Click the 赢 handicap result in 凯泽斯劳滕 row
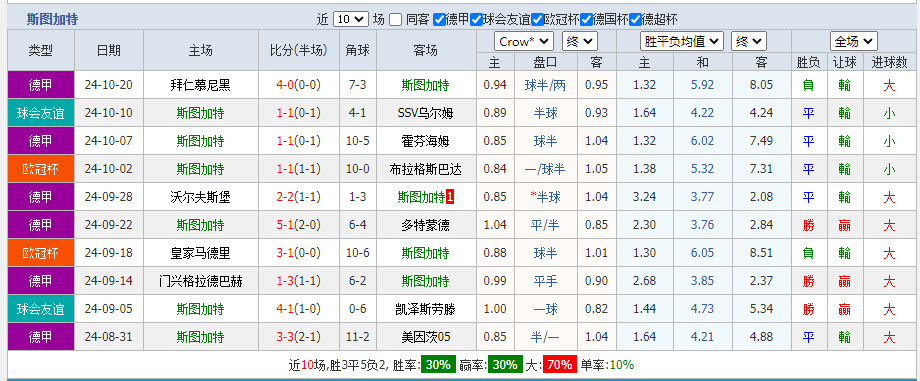The image size is (920, 381). tap(845, 309)
